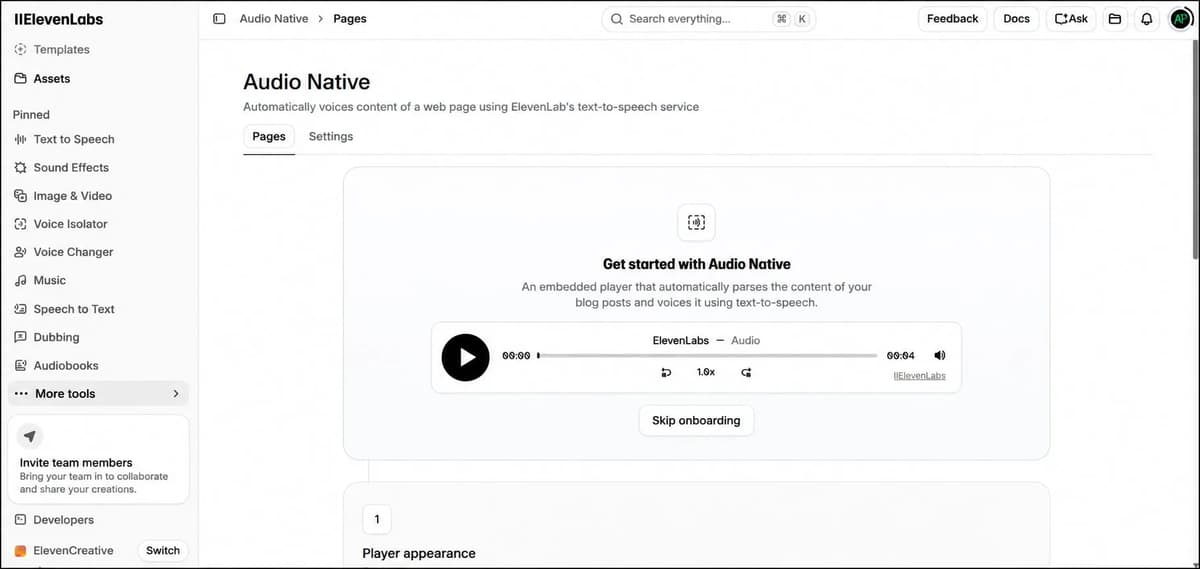Click the Switch button beside ElevenCreative

point(163,551)
